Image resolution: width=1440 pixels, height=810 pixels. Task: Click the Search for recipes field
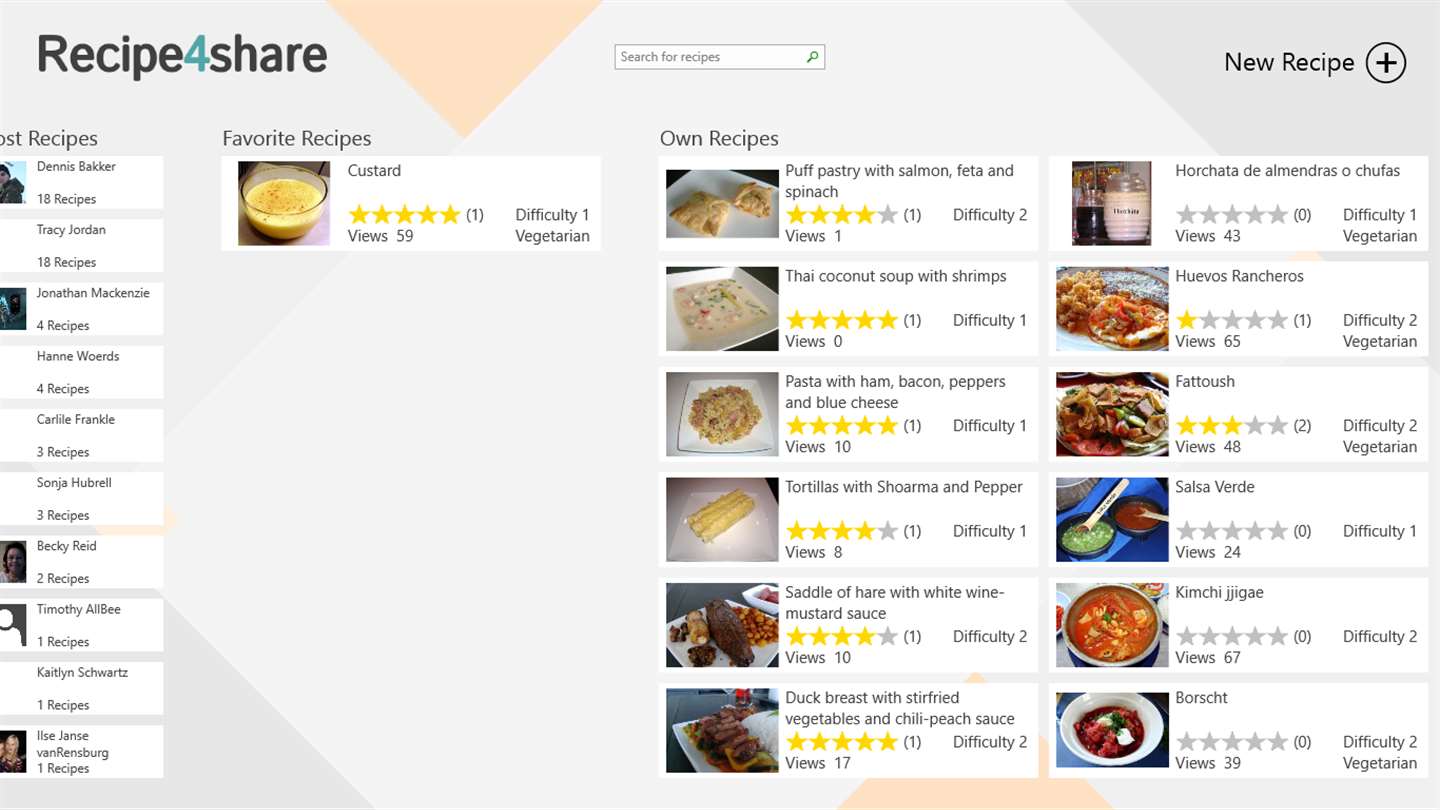point(720,57)
